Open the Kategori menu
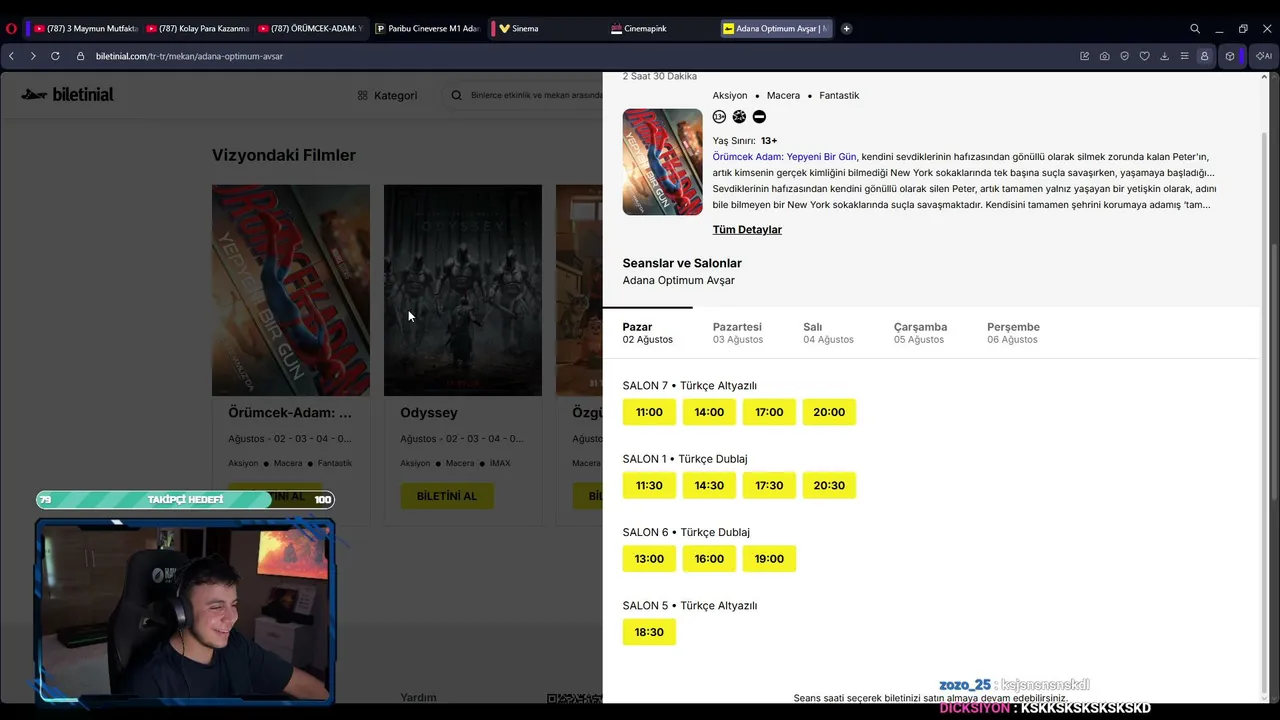Viewport: 1280px width, 720px height. click(388, 96)
